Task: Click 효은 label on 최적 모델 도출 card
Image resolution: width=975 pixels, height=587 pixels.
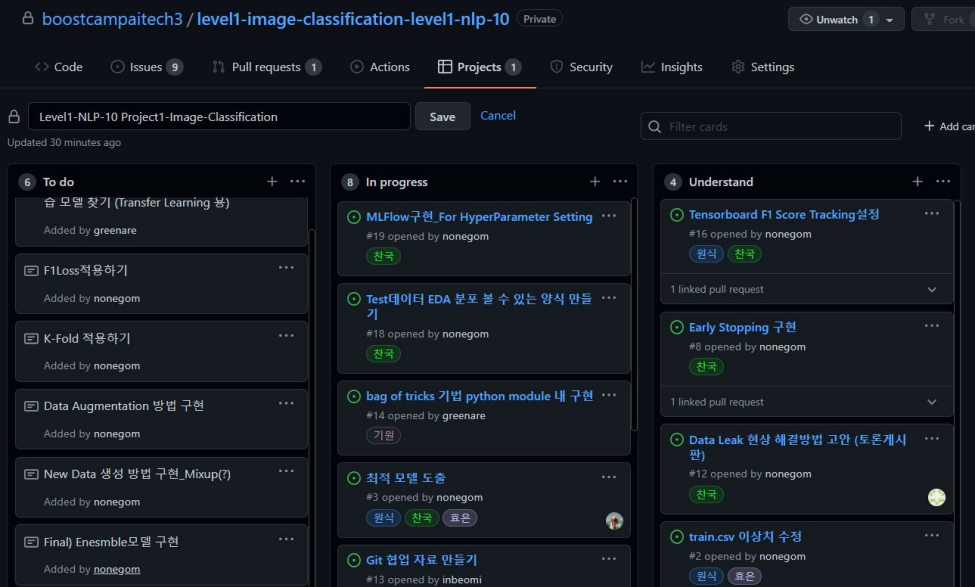Action: (460, 517)
